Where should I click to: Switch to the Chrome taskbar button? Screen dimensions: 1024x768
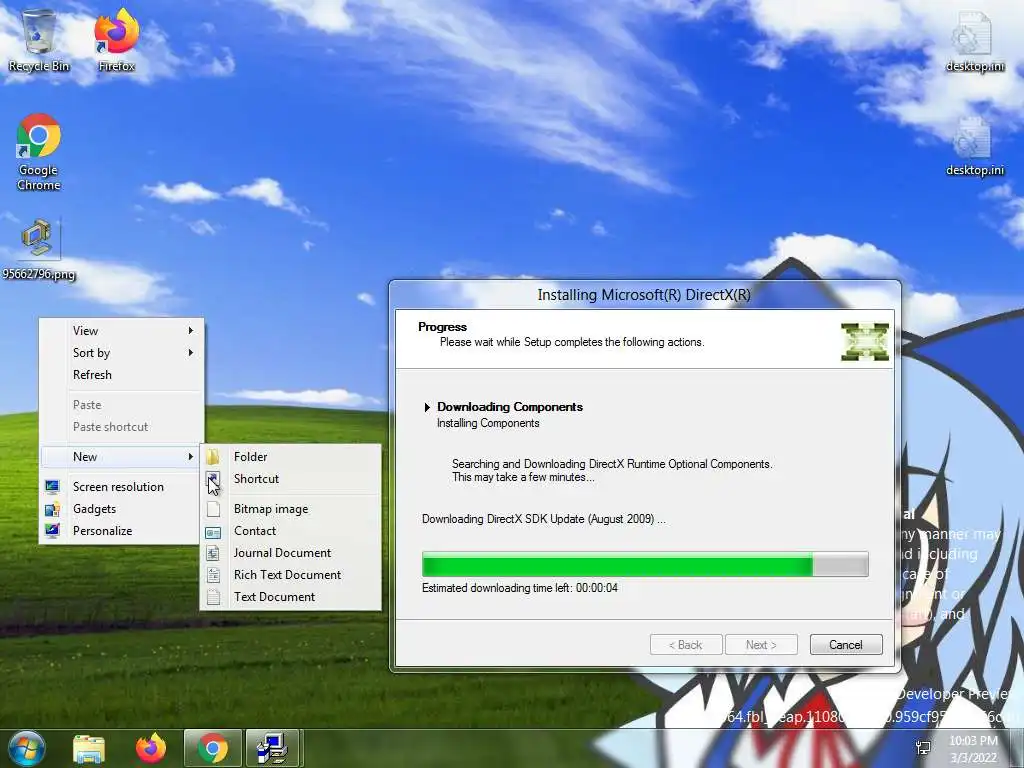(x=213, y=748)
